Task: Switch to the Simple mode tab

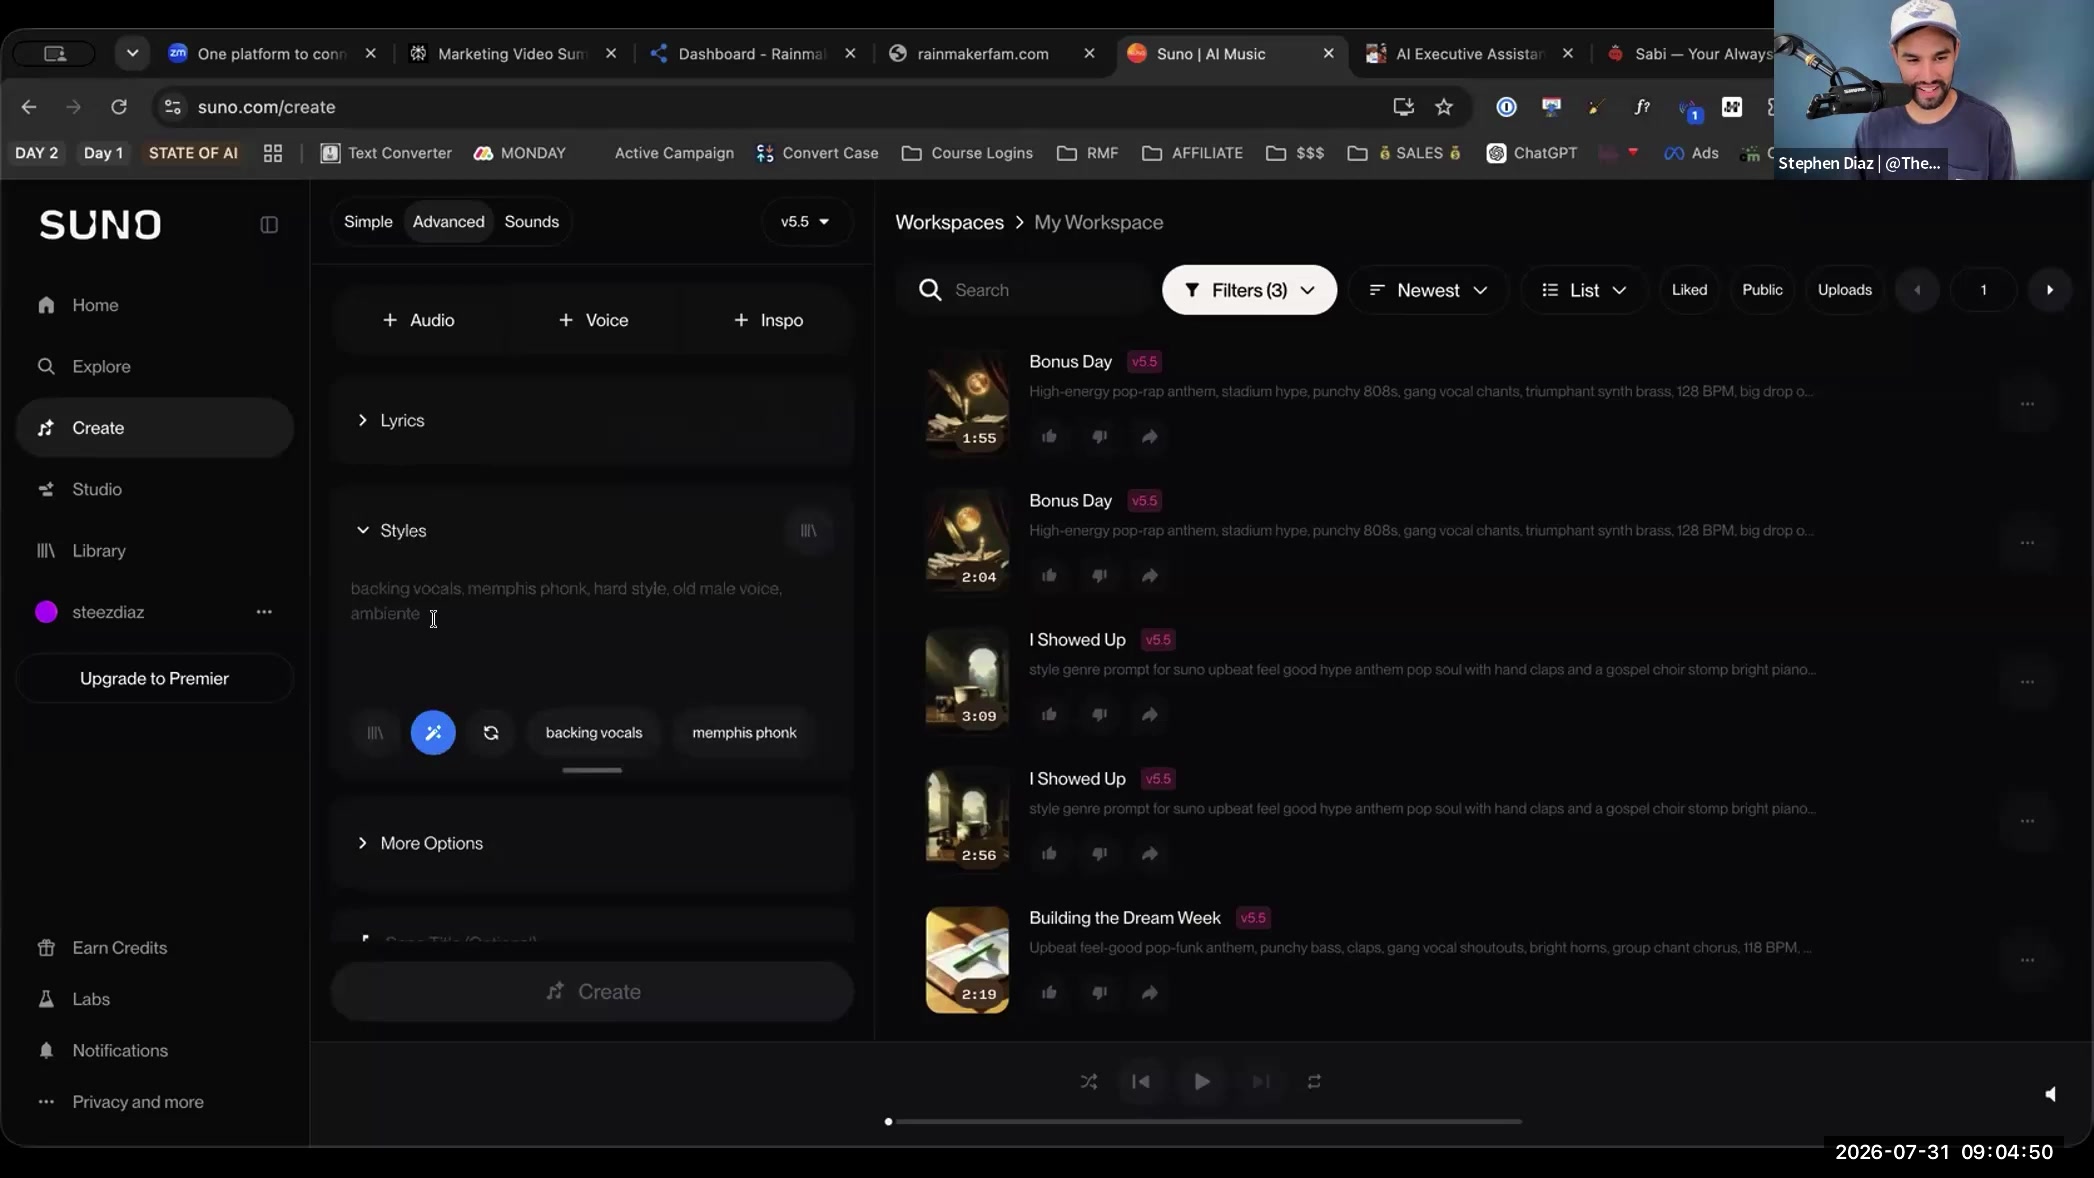Action: pyautogui.click(x=368, y=222)
